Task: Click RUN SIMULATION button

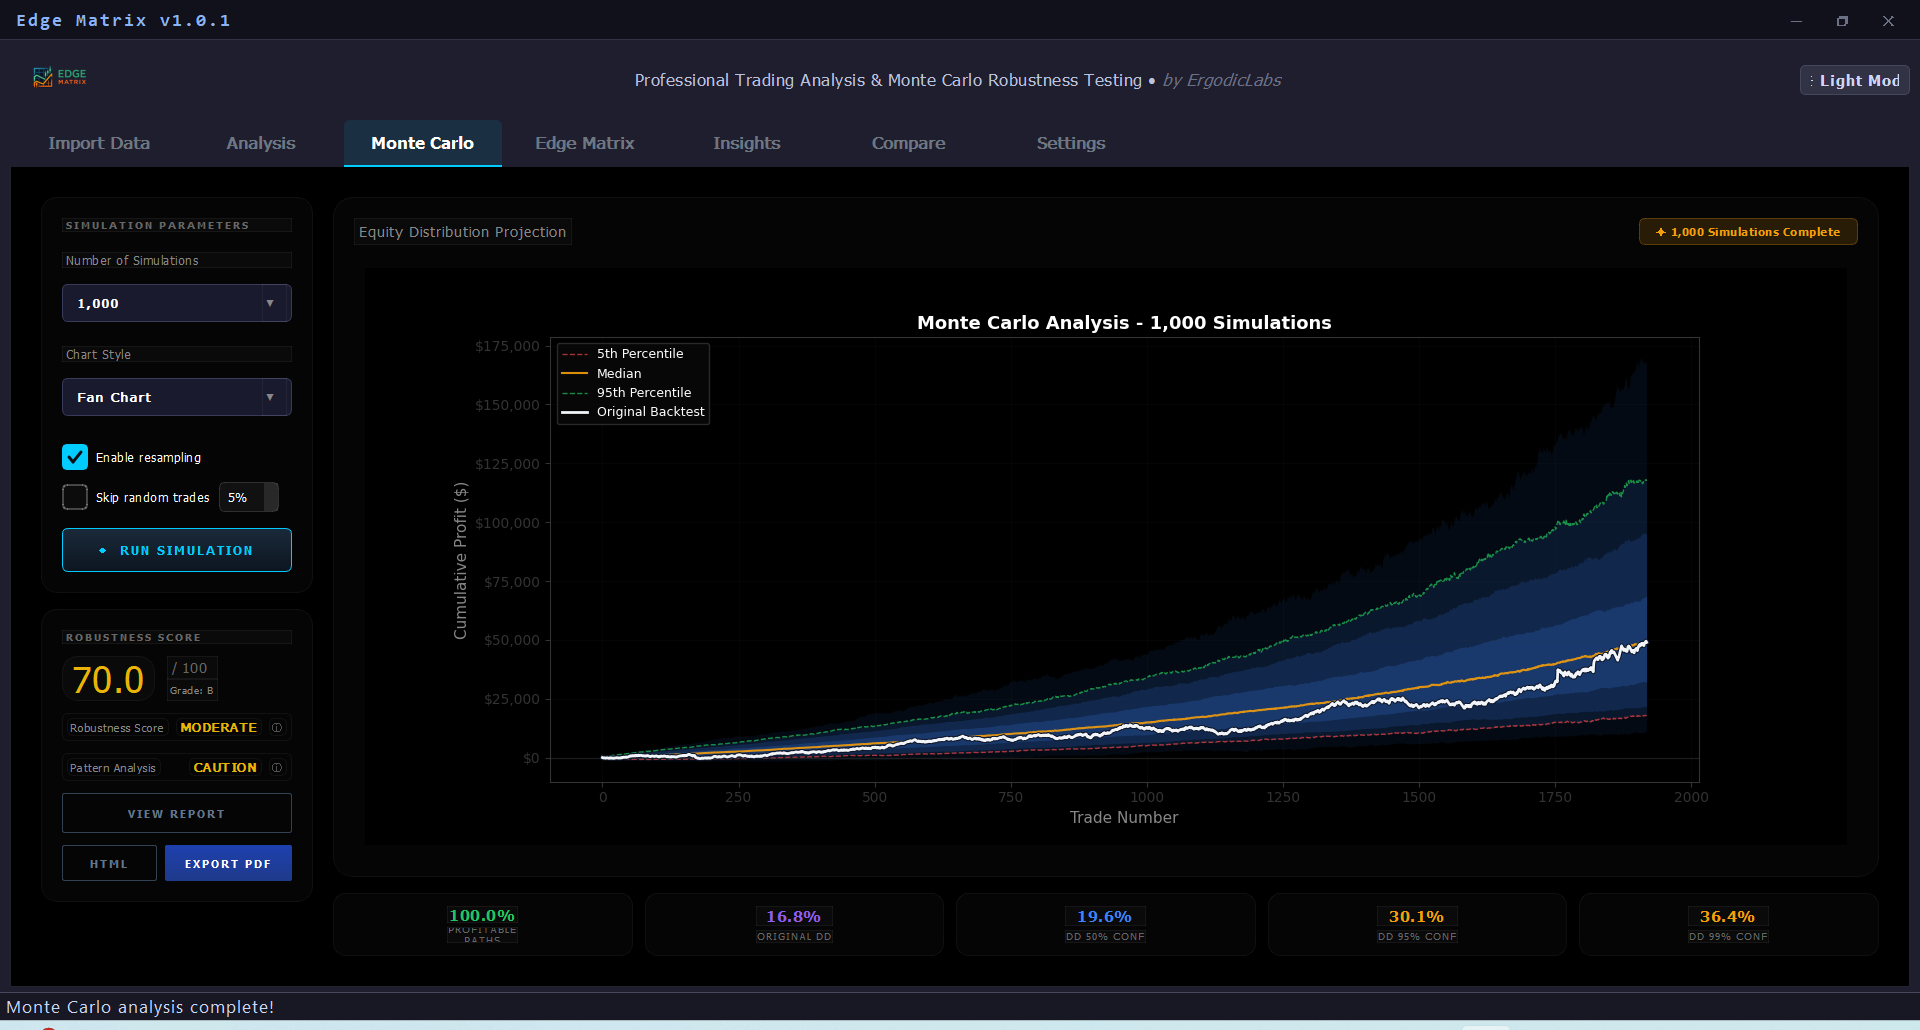Action: 177,550
